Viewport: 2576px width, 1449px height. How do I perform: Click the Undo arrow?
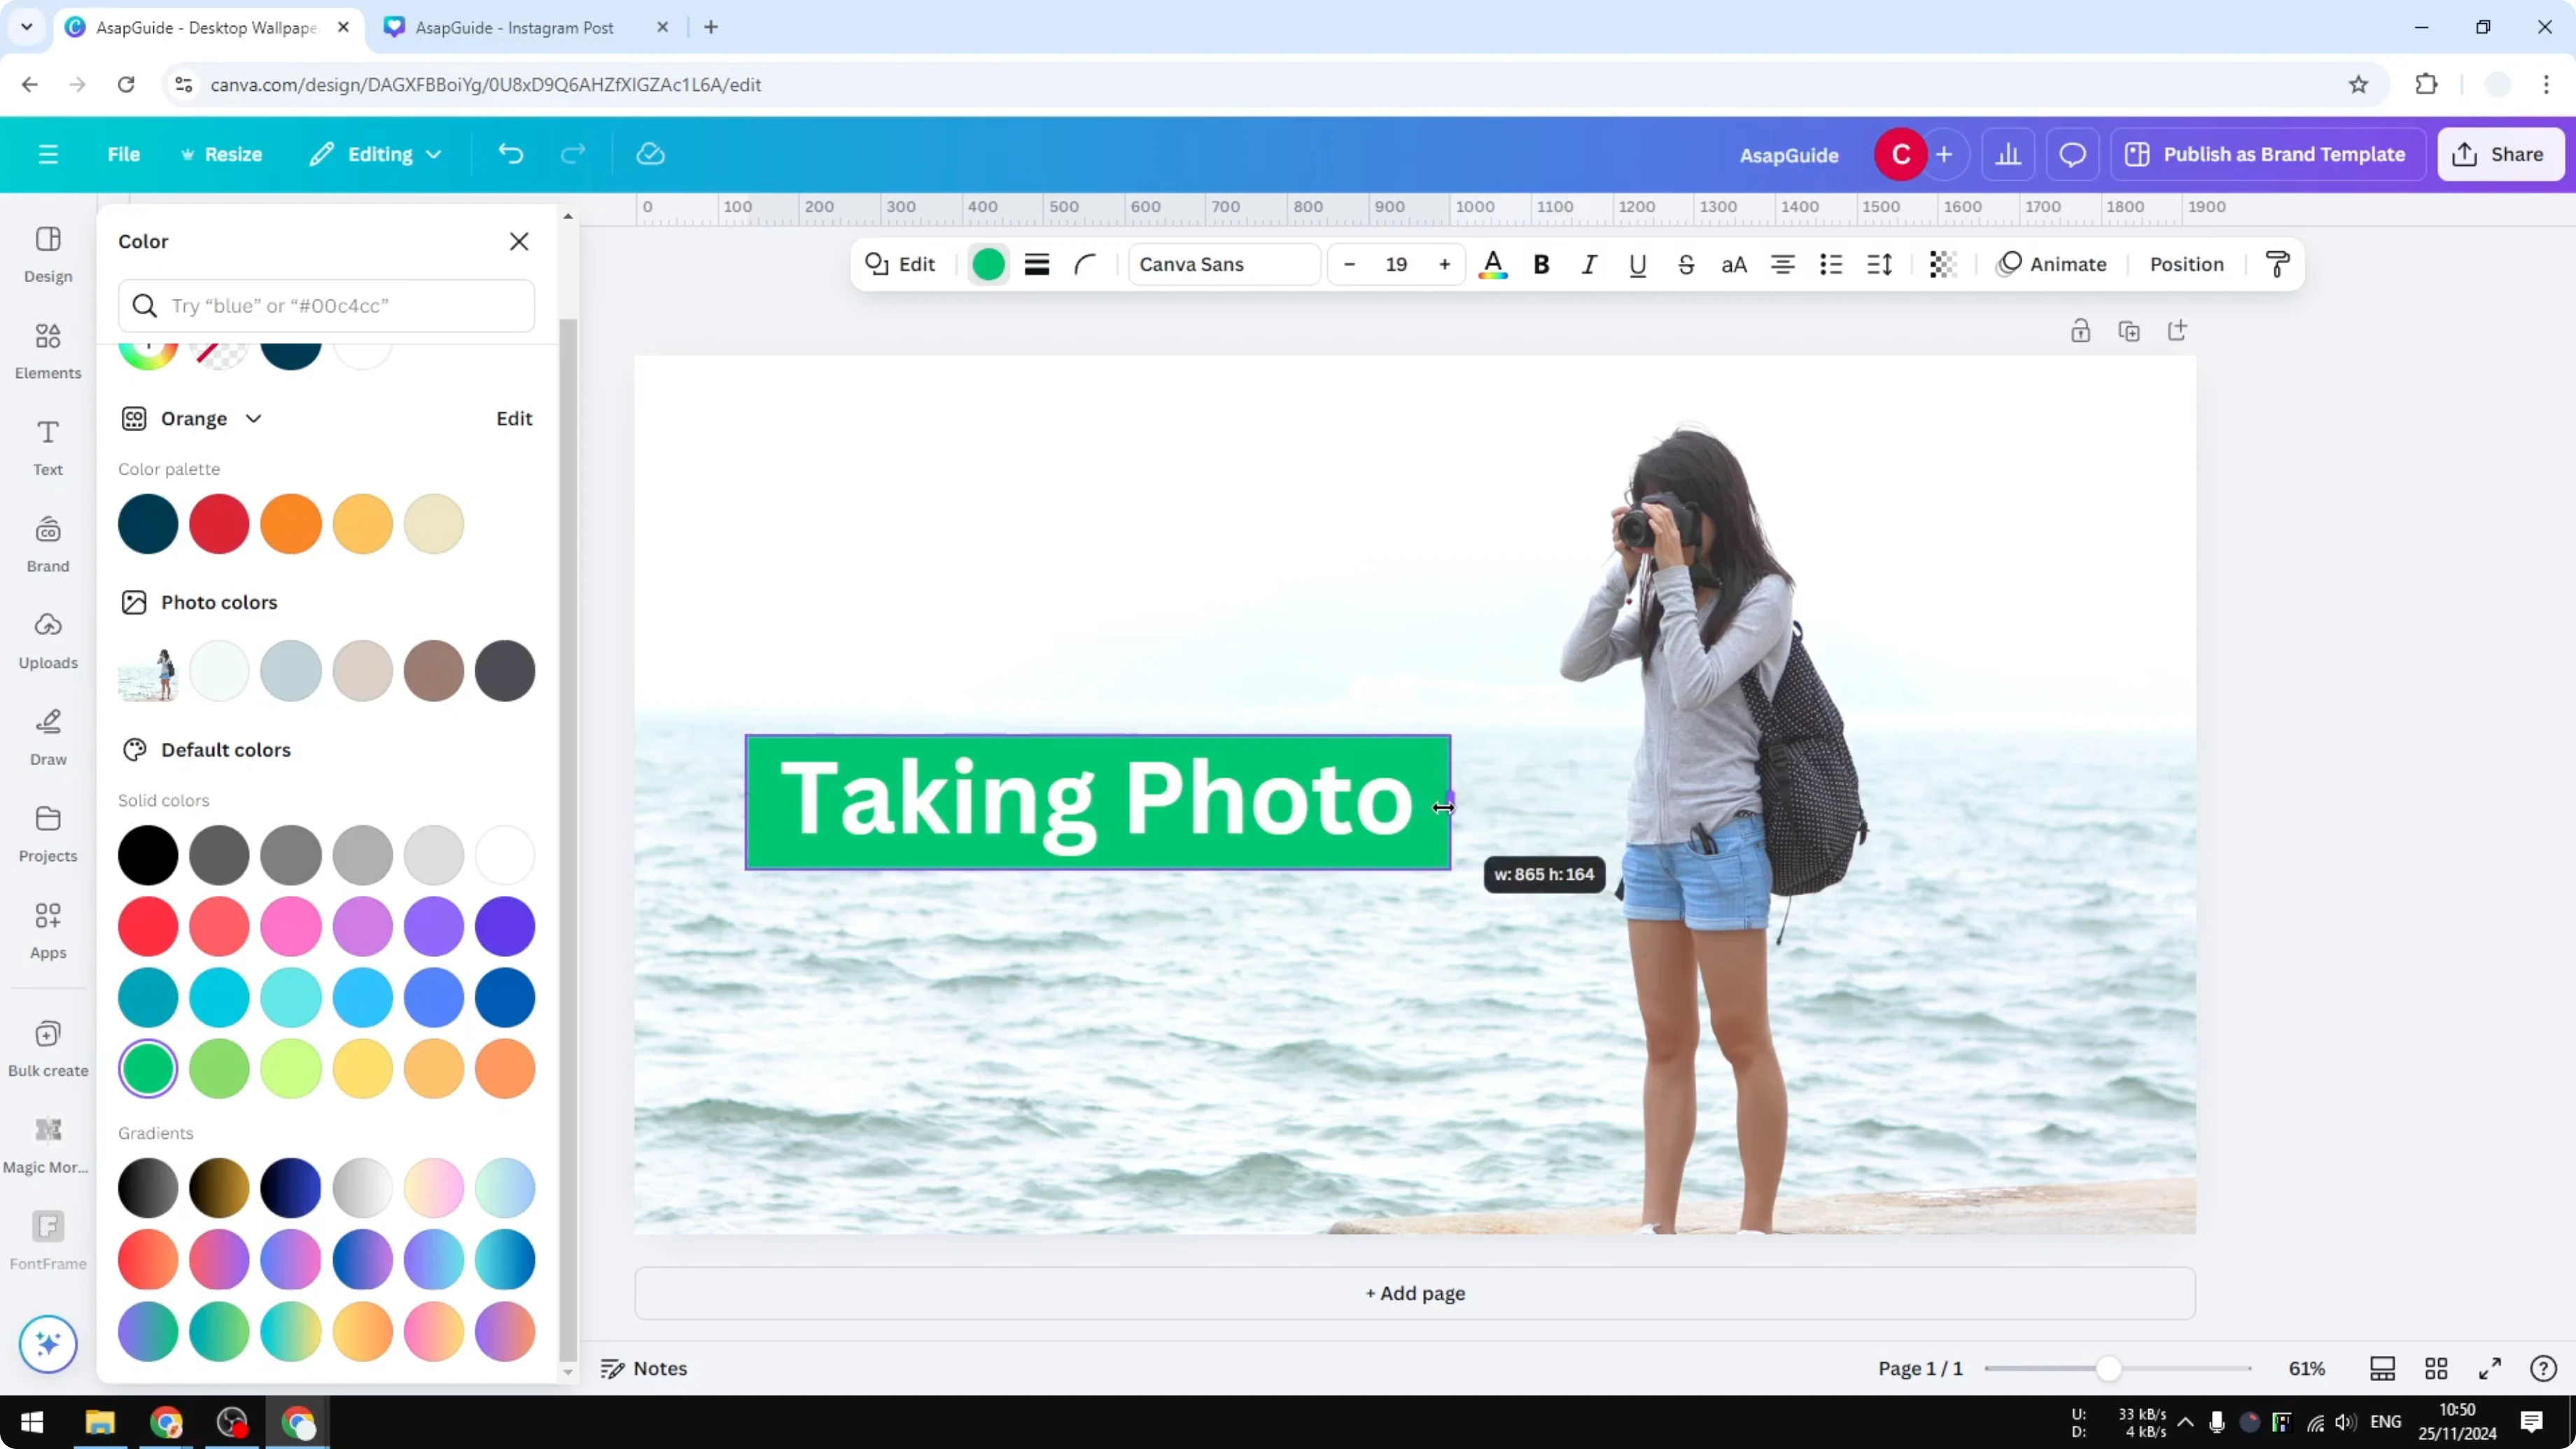[x=510, y=153]
